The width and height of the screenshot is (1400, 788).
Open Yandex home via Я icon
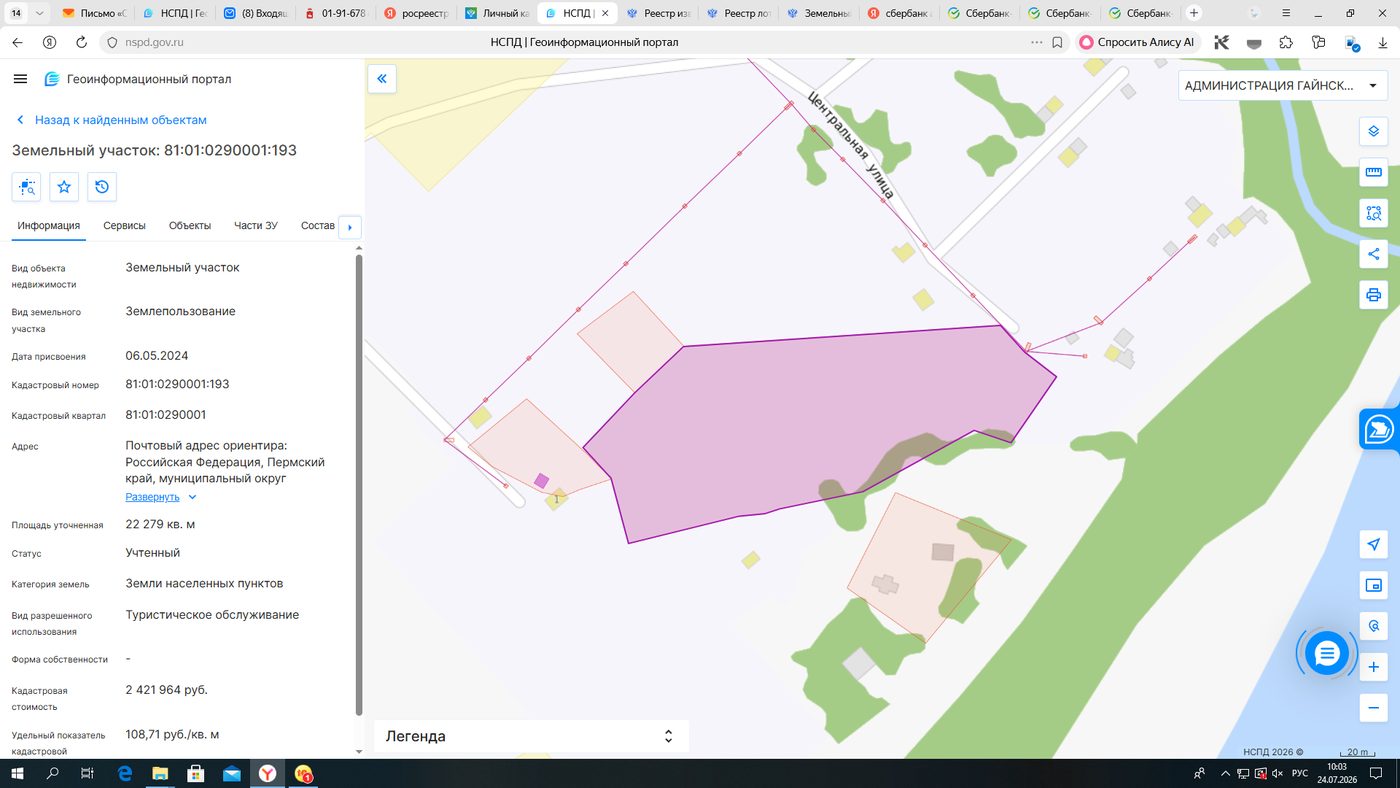49,43
